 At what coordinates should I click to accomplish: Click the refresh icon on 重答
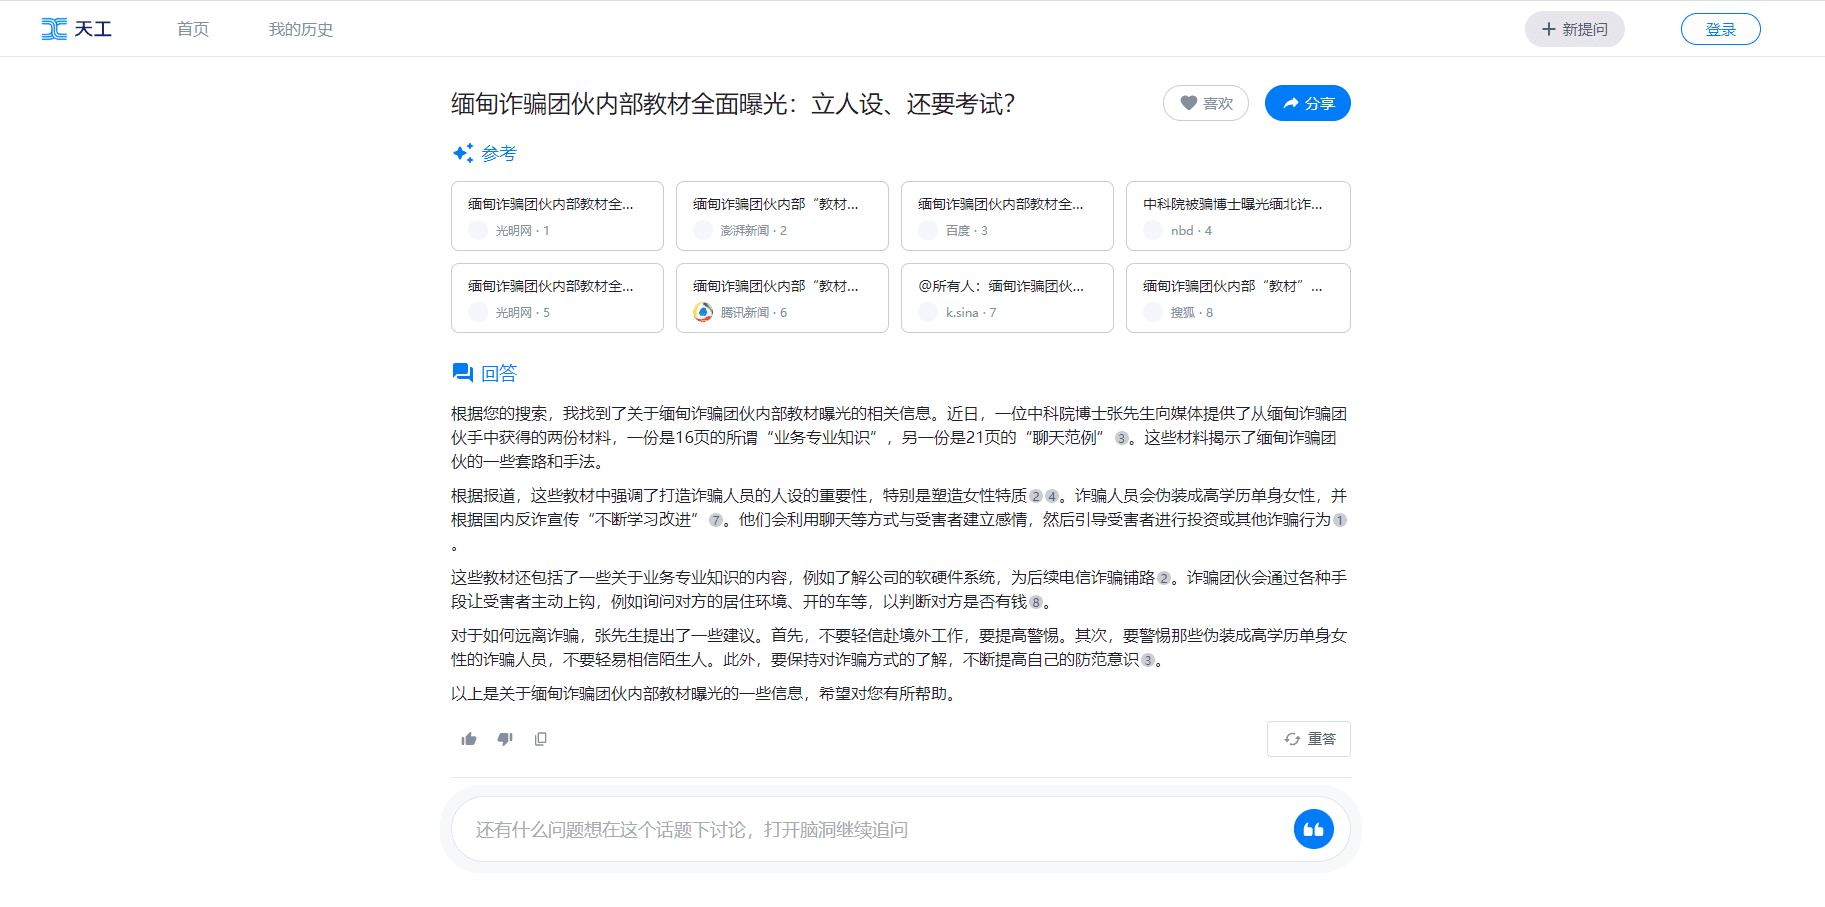tap(1290, 739)
